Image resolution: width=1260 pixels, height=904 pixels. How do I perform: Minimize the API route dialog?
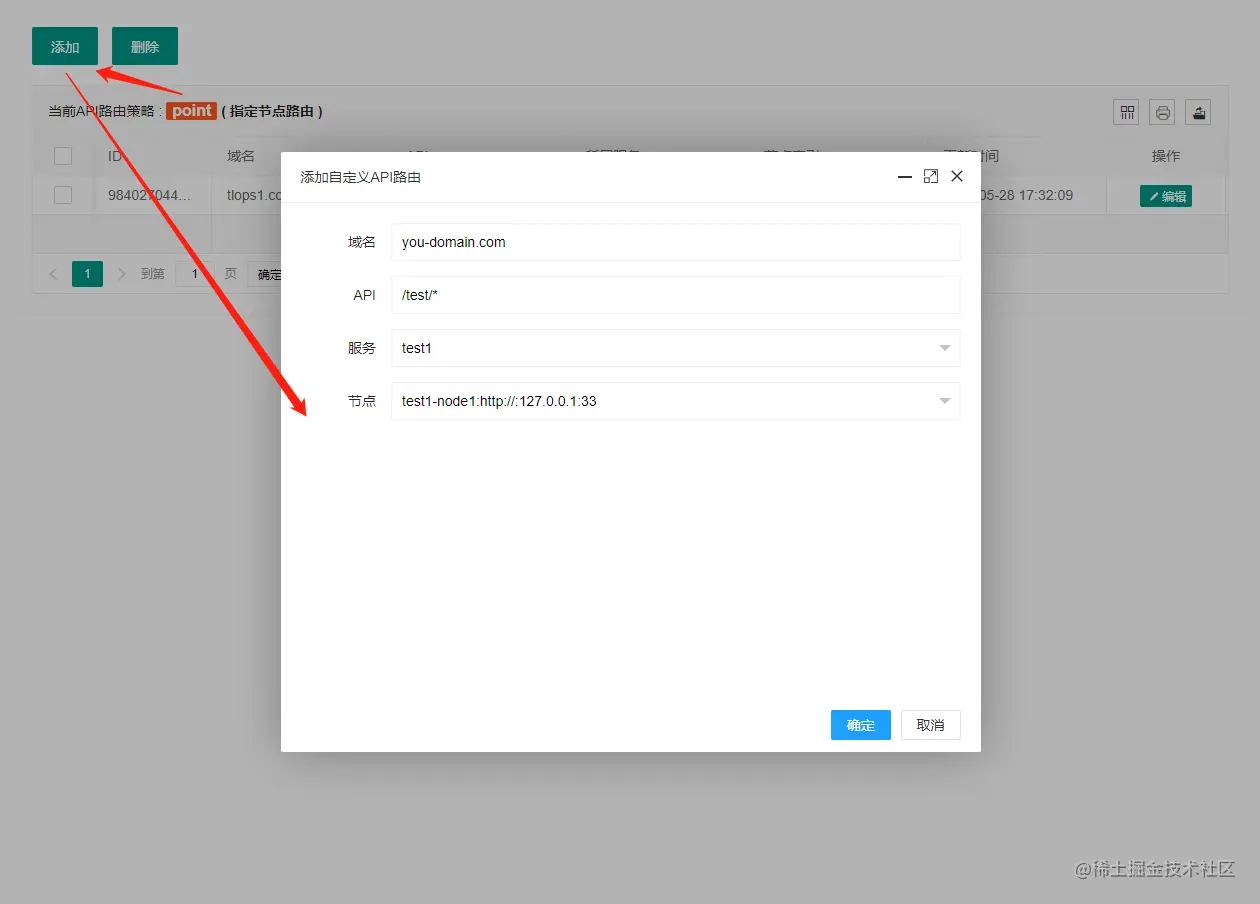[x=905, y=176]
